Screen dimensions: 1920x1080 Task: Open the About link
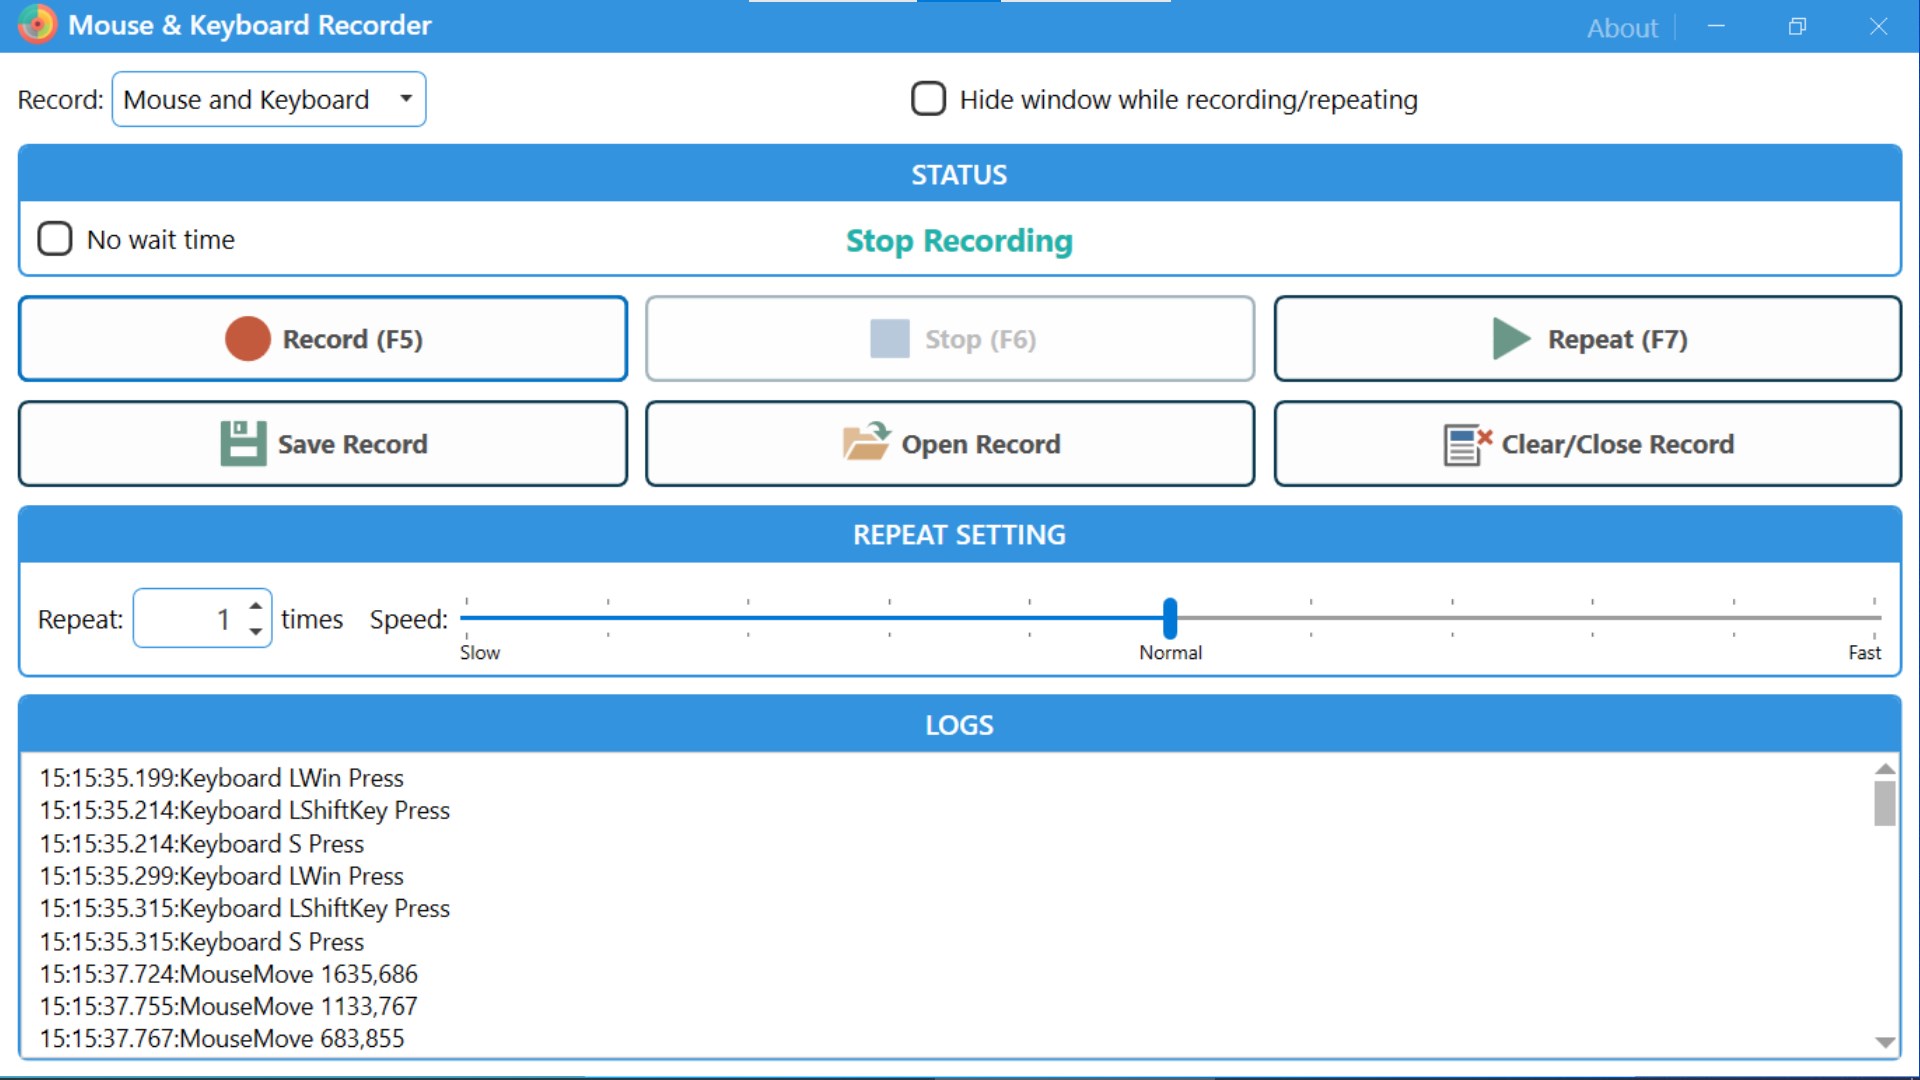(1621, 28)
